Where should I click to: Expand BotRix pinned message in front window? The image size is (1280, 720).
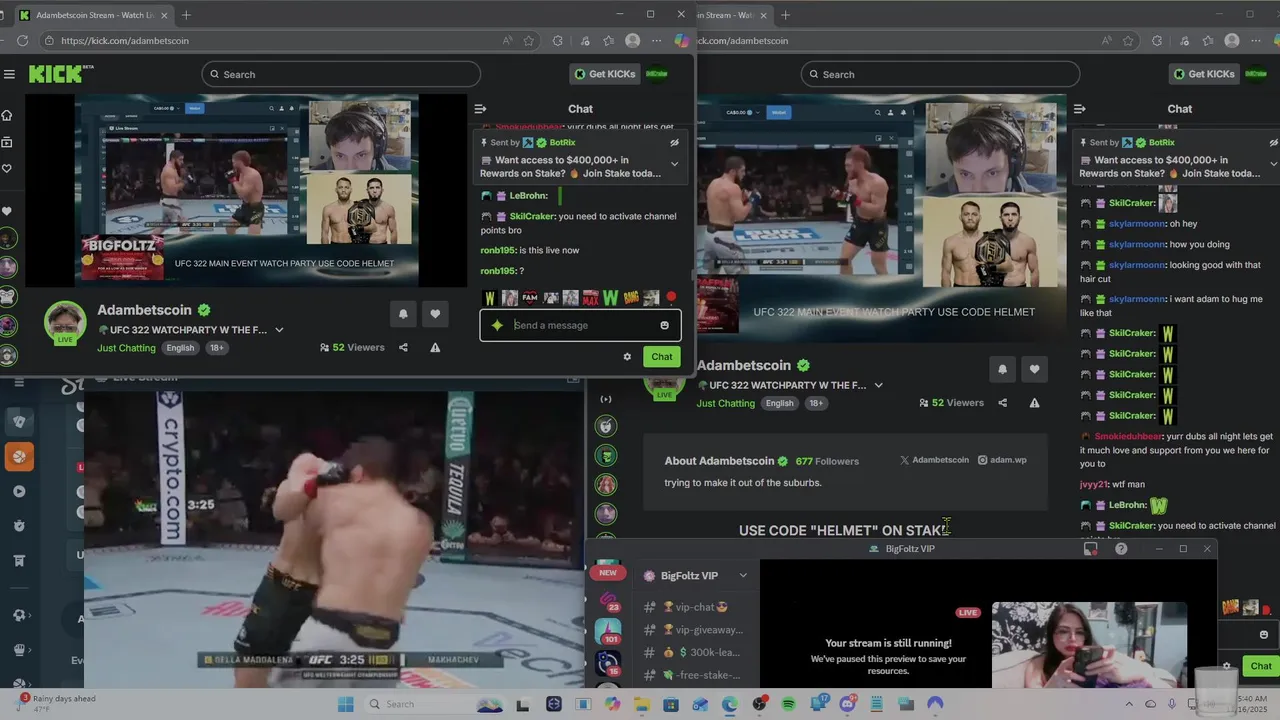click(x=674, y=164)
